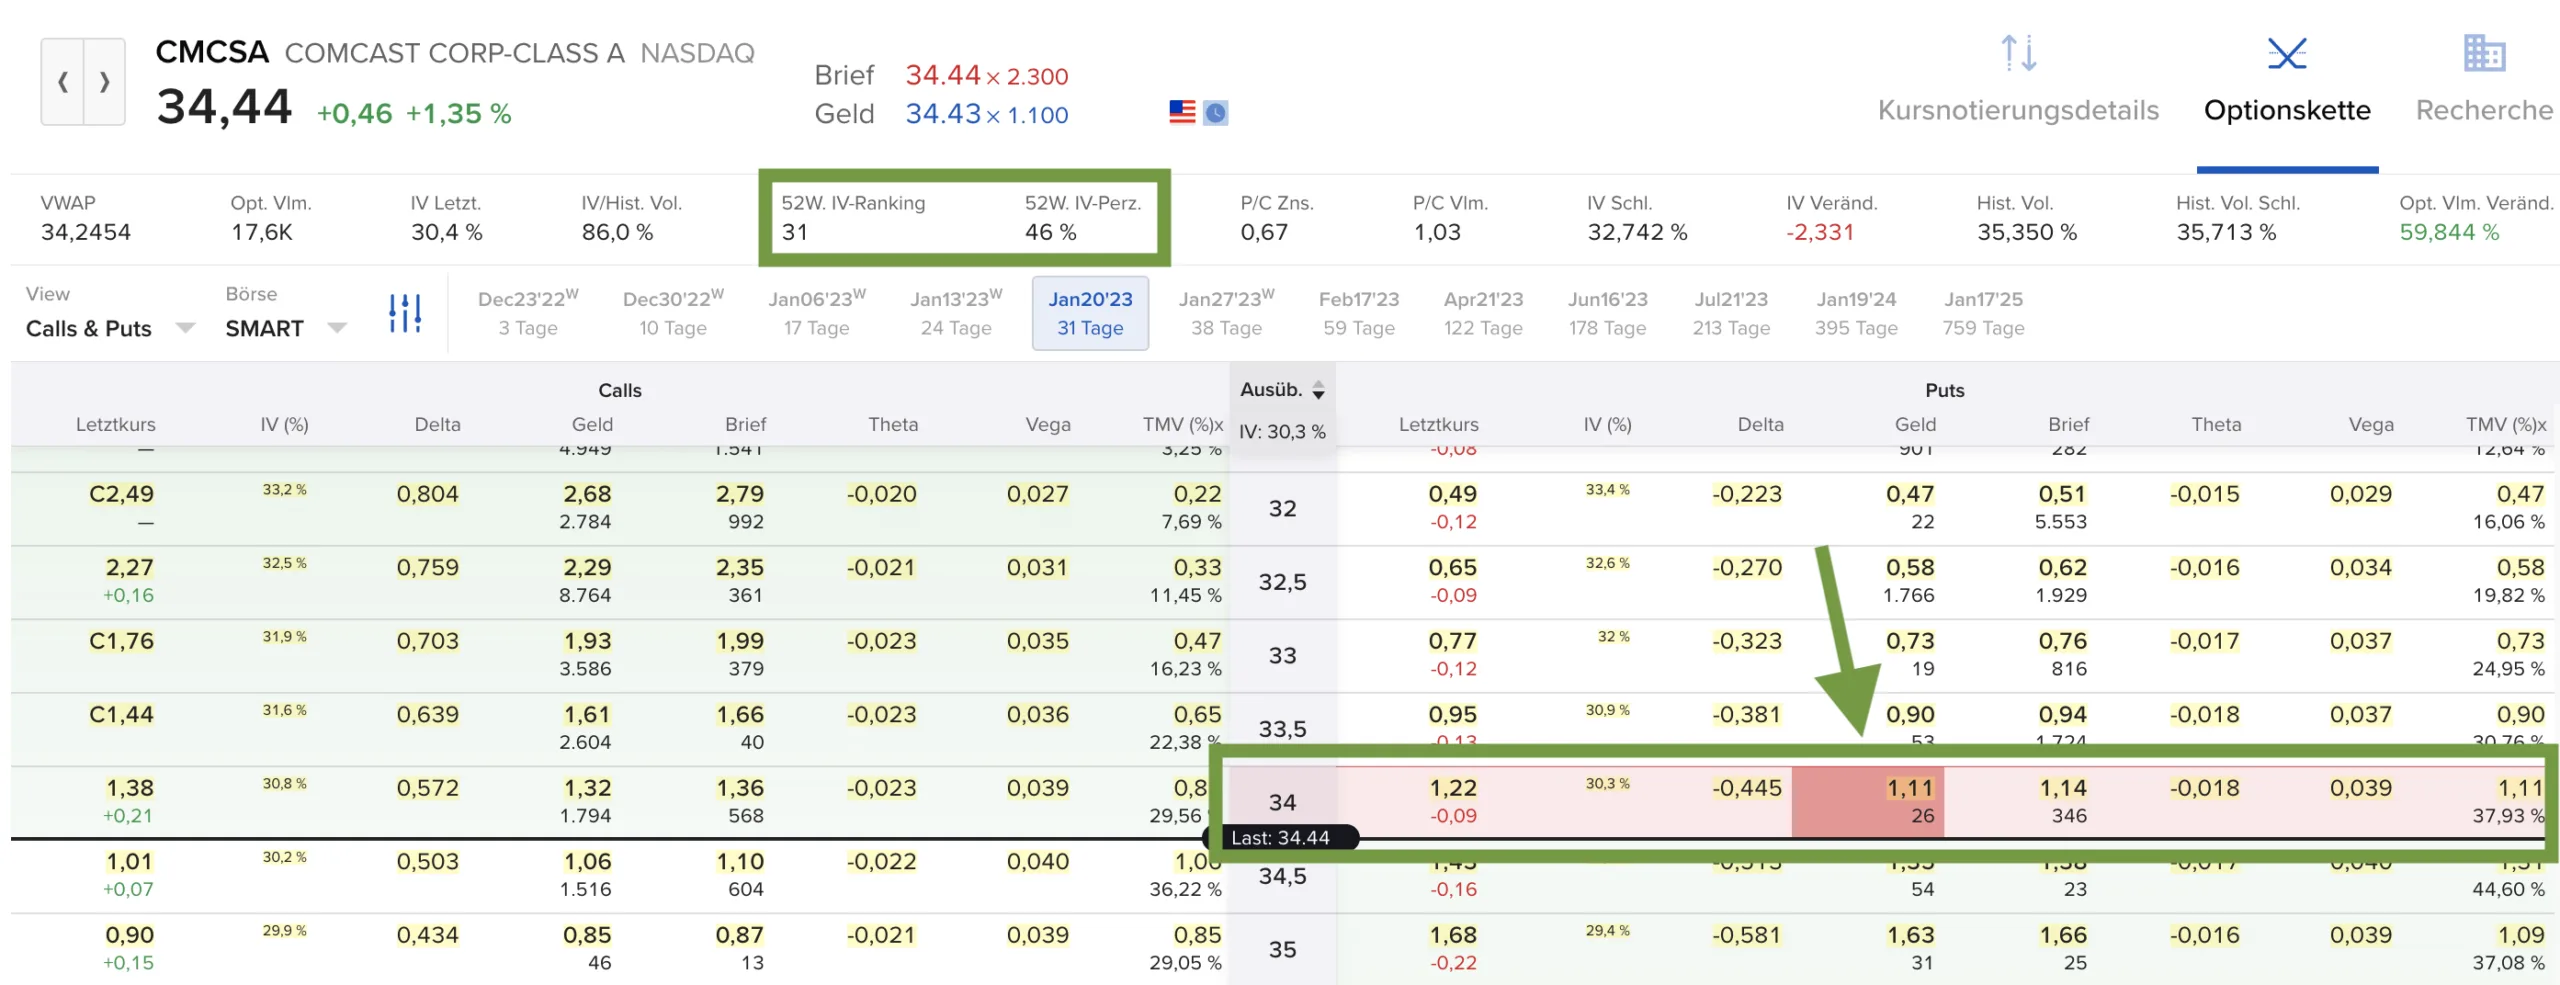
Task: Click put Brief 0,51 at strike 32
Action: pos(2063,494)
